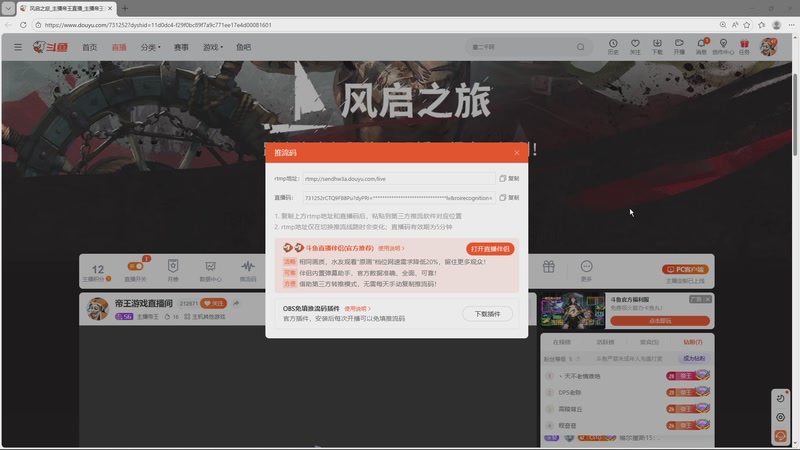This screenshot has width=800, height=450.
Task: Click the page vertical scrollbar
Action: [795, 115]
